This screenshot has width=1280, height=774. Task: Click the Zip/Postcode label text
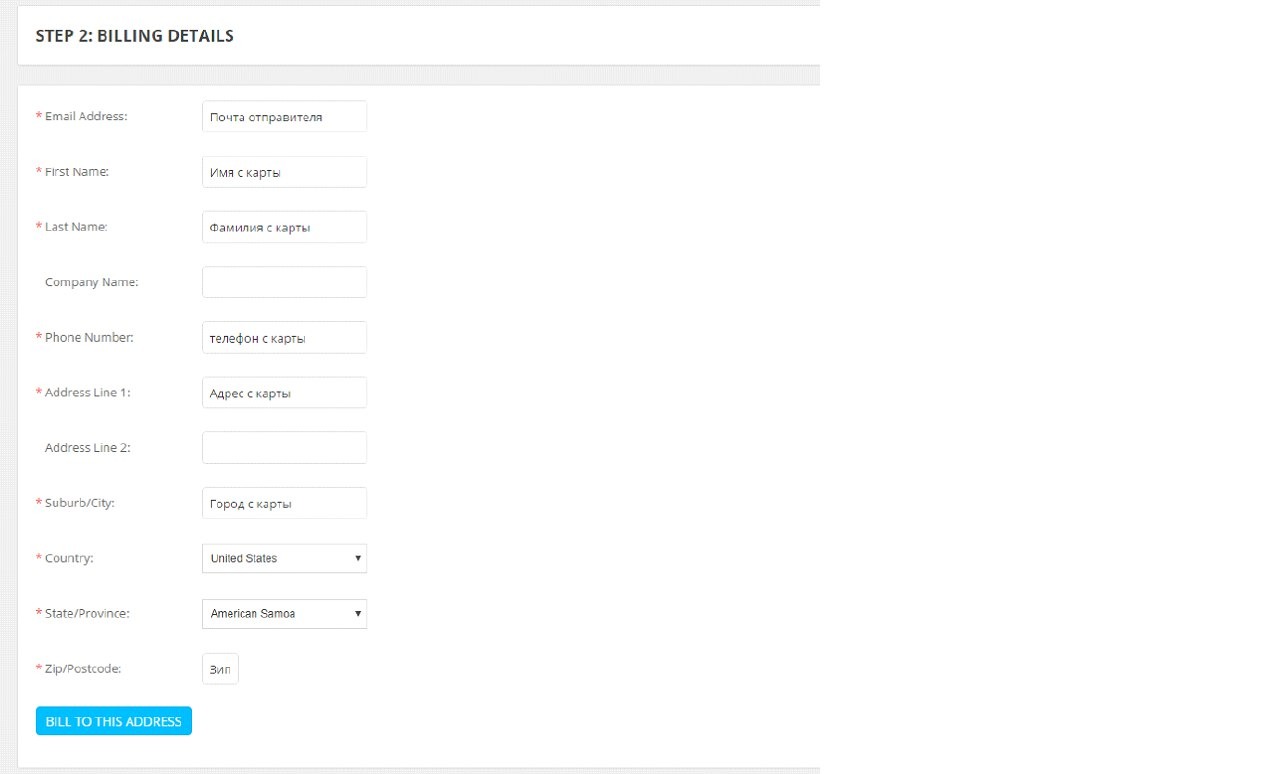[83, 668]
